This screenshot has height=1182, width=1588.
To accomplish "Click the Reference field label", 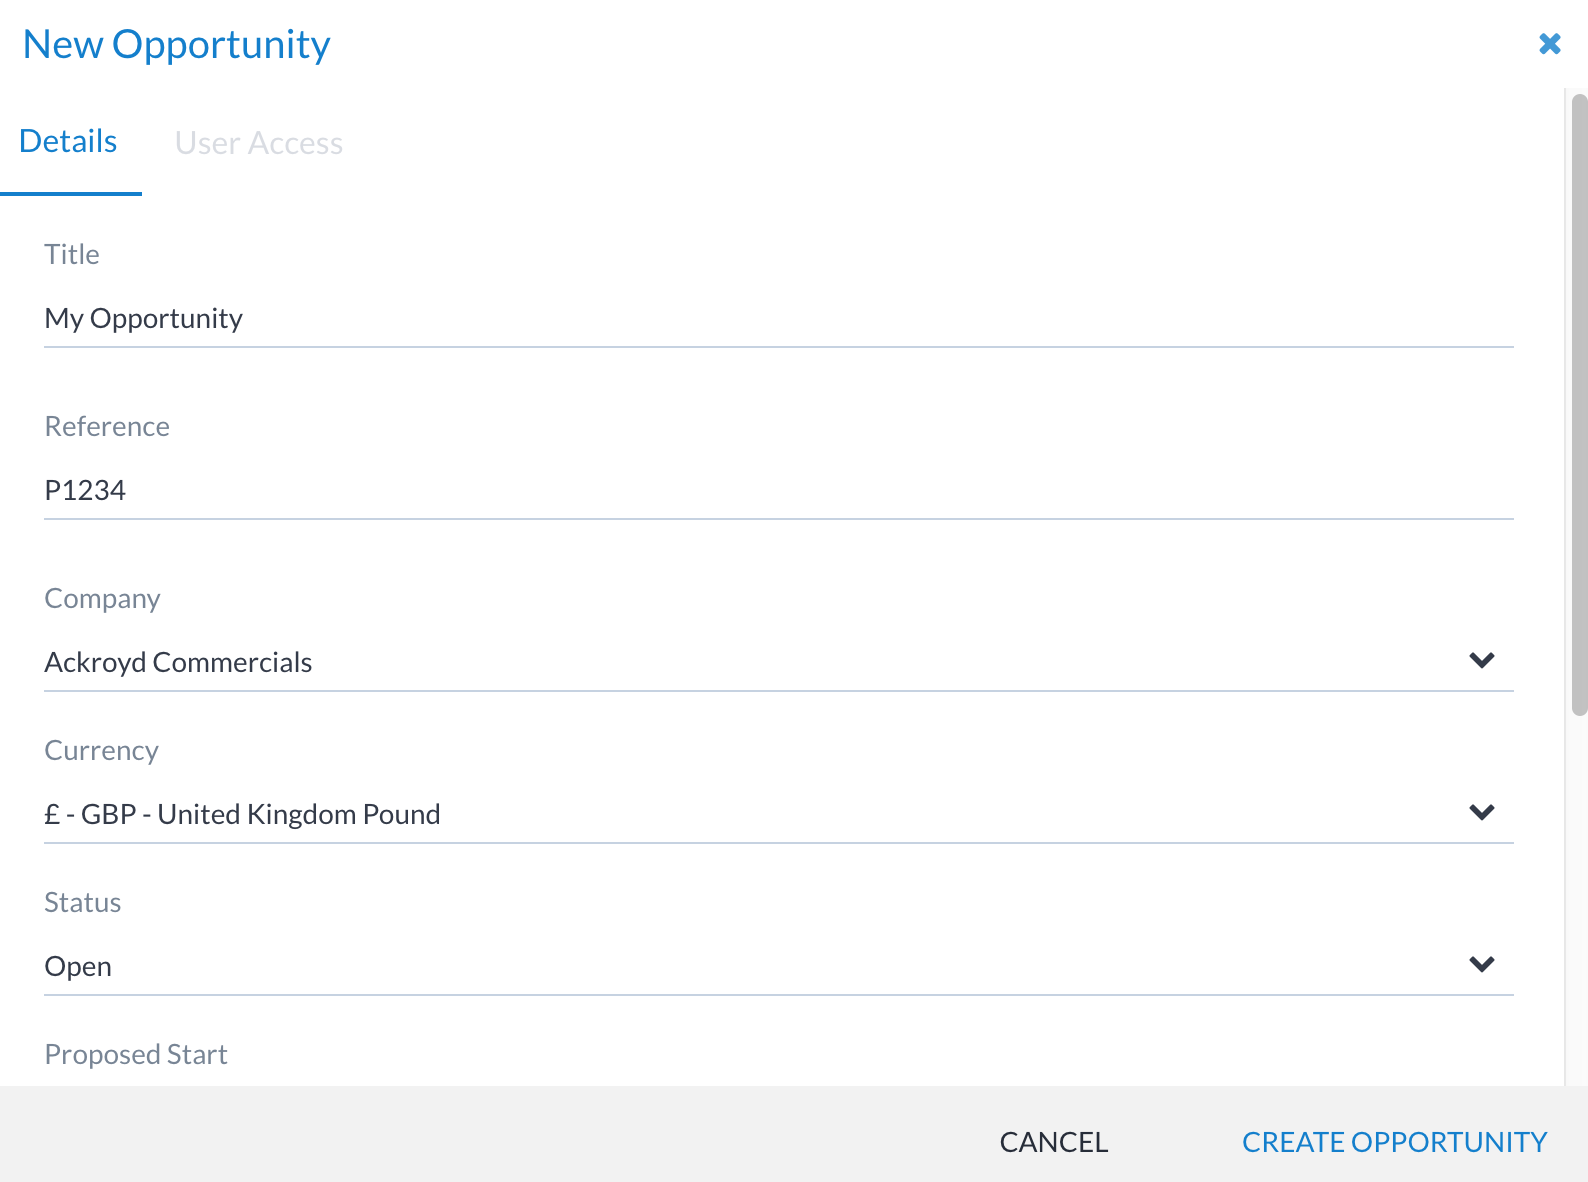I will 107,426.
